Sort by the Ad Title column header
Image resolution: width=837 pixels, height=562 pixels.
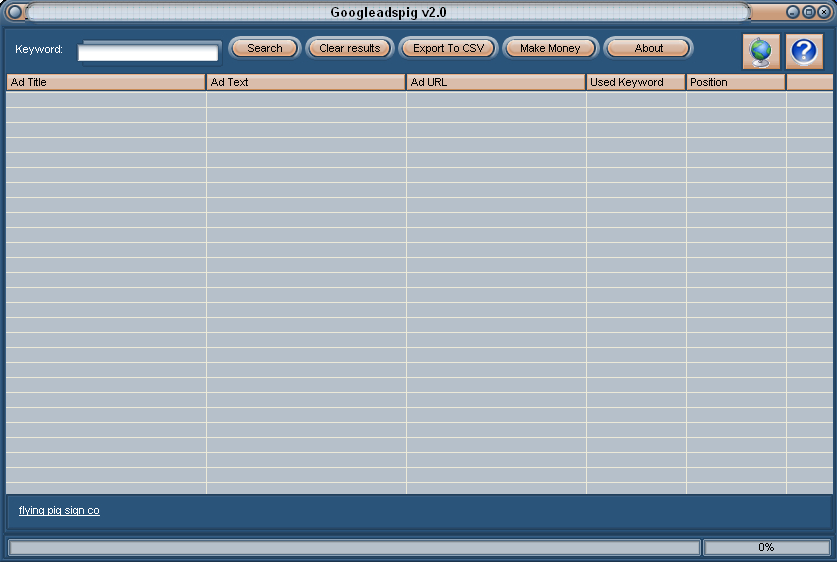coord(106,82)
